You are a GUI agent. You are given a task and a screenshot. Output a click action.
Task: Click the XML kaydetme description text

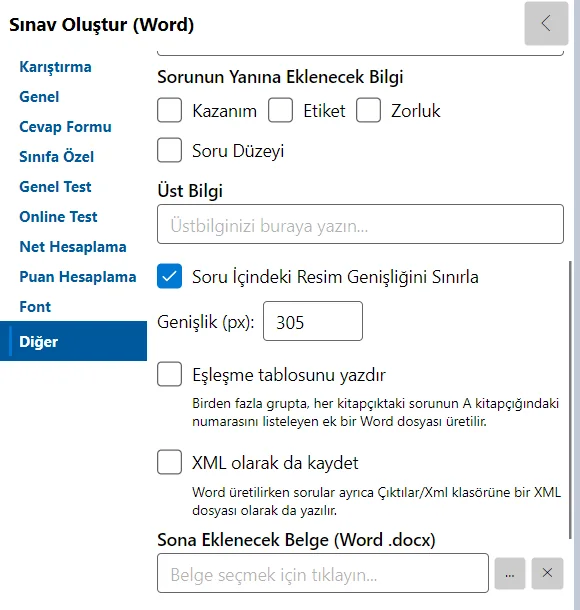point(376,501)
